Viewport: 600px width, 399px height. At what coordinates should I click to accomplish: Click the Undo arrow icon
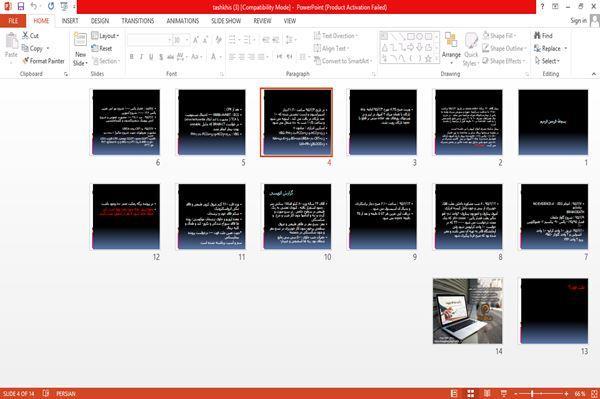[34, 7]
